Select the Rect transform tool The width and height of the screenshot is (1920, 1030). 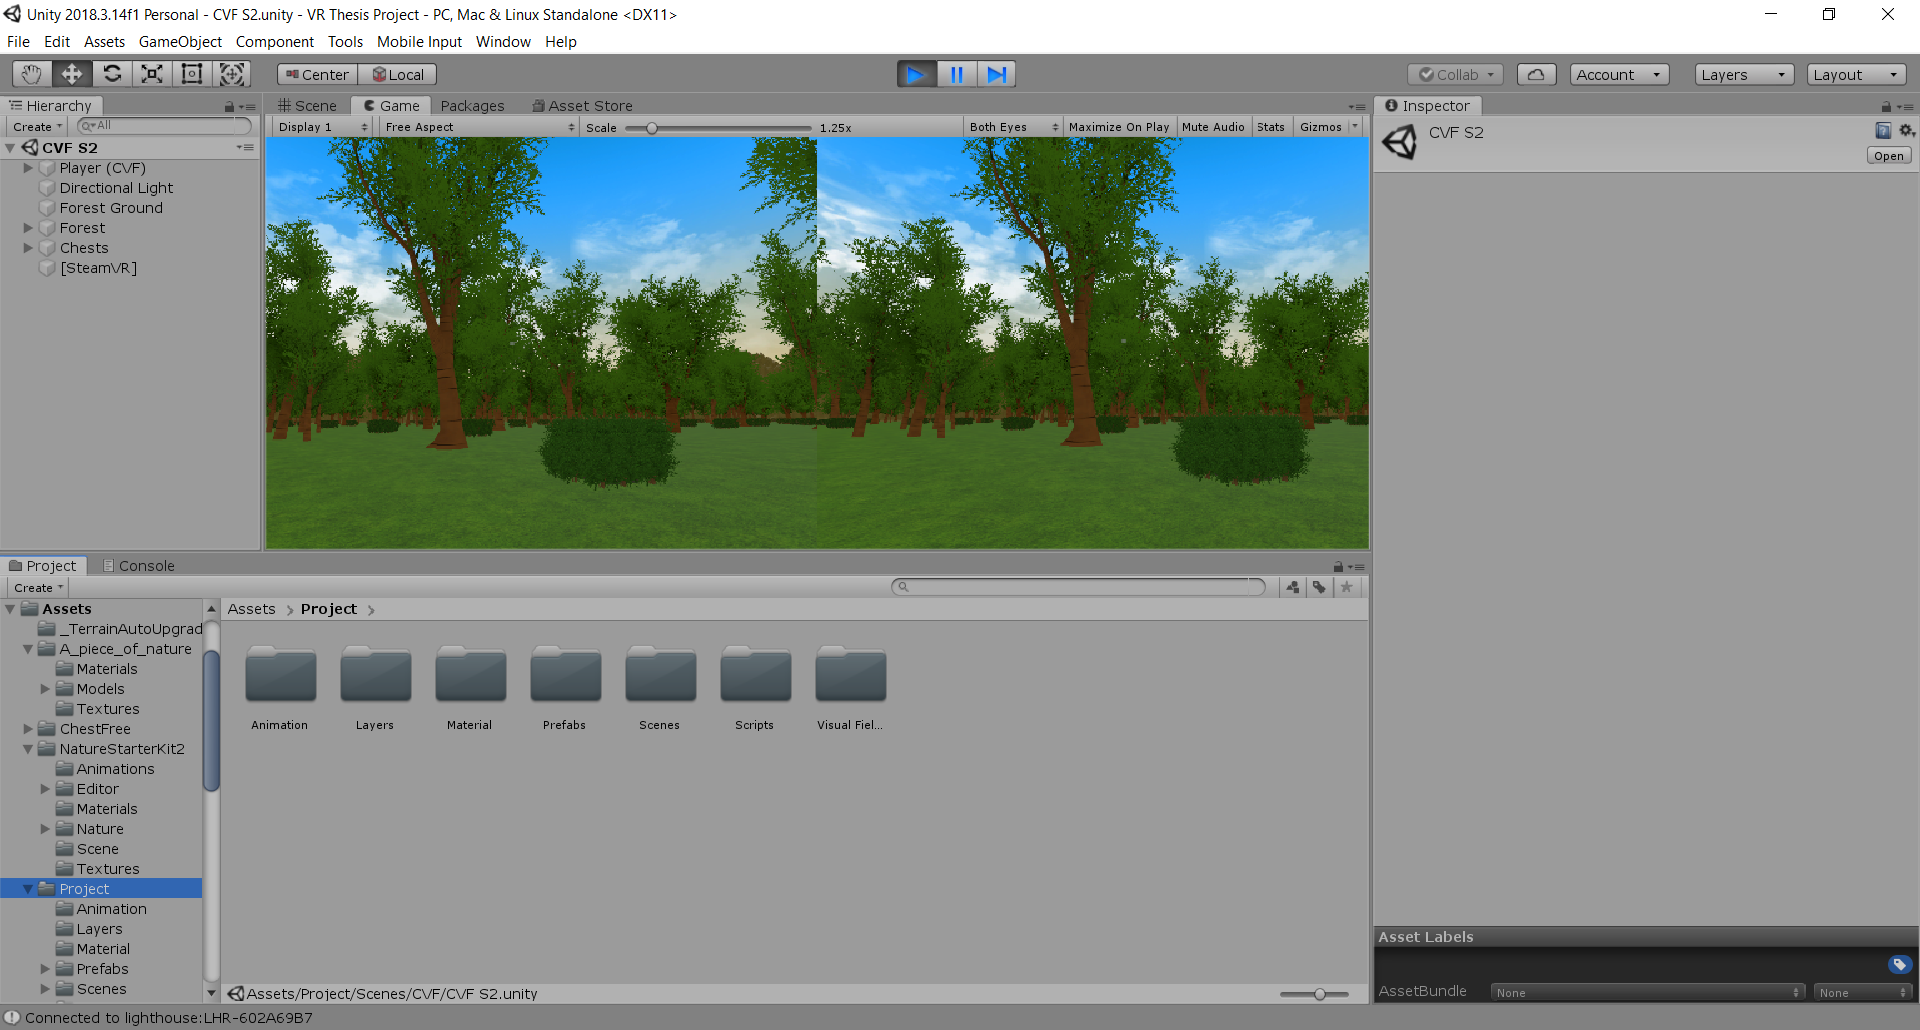192,74
